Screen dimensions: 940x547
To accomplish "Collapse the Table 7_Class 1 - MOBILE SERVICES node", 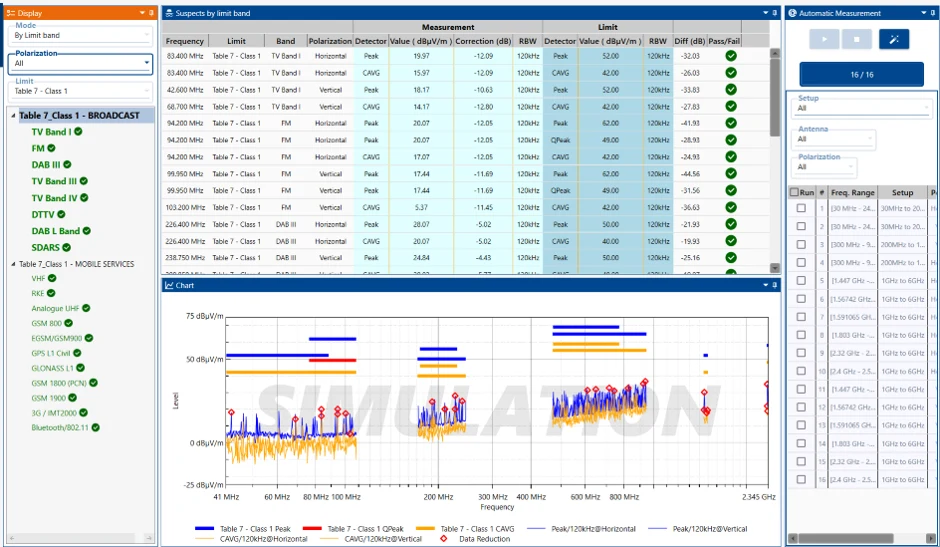I will click(13, 264).
